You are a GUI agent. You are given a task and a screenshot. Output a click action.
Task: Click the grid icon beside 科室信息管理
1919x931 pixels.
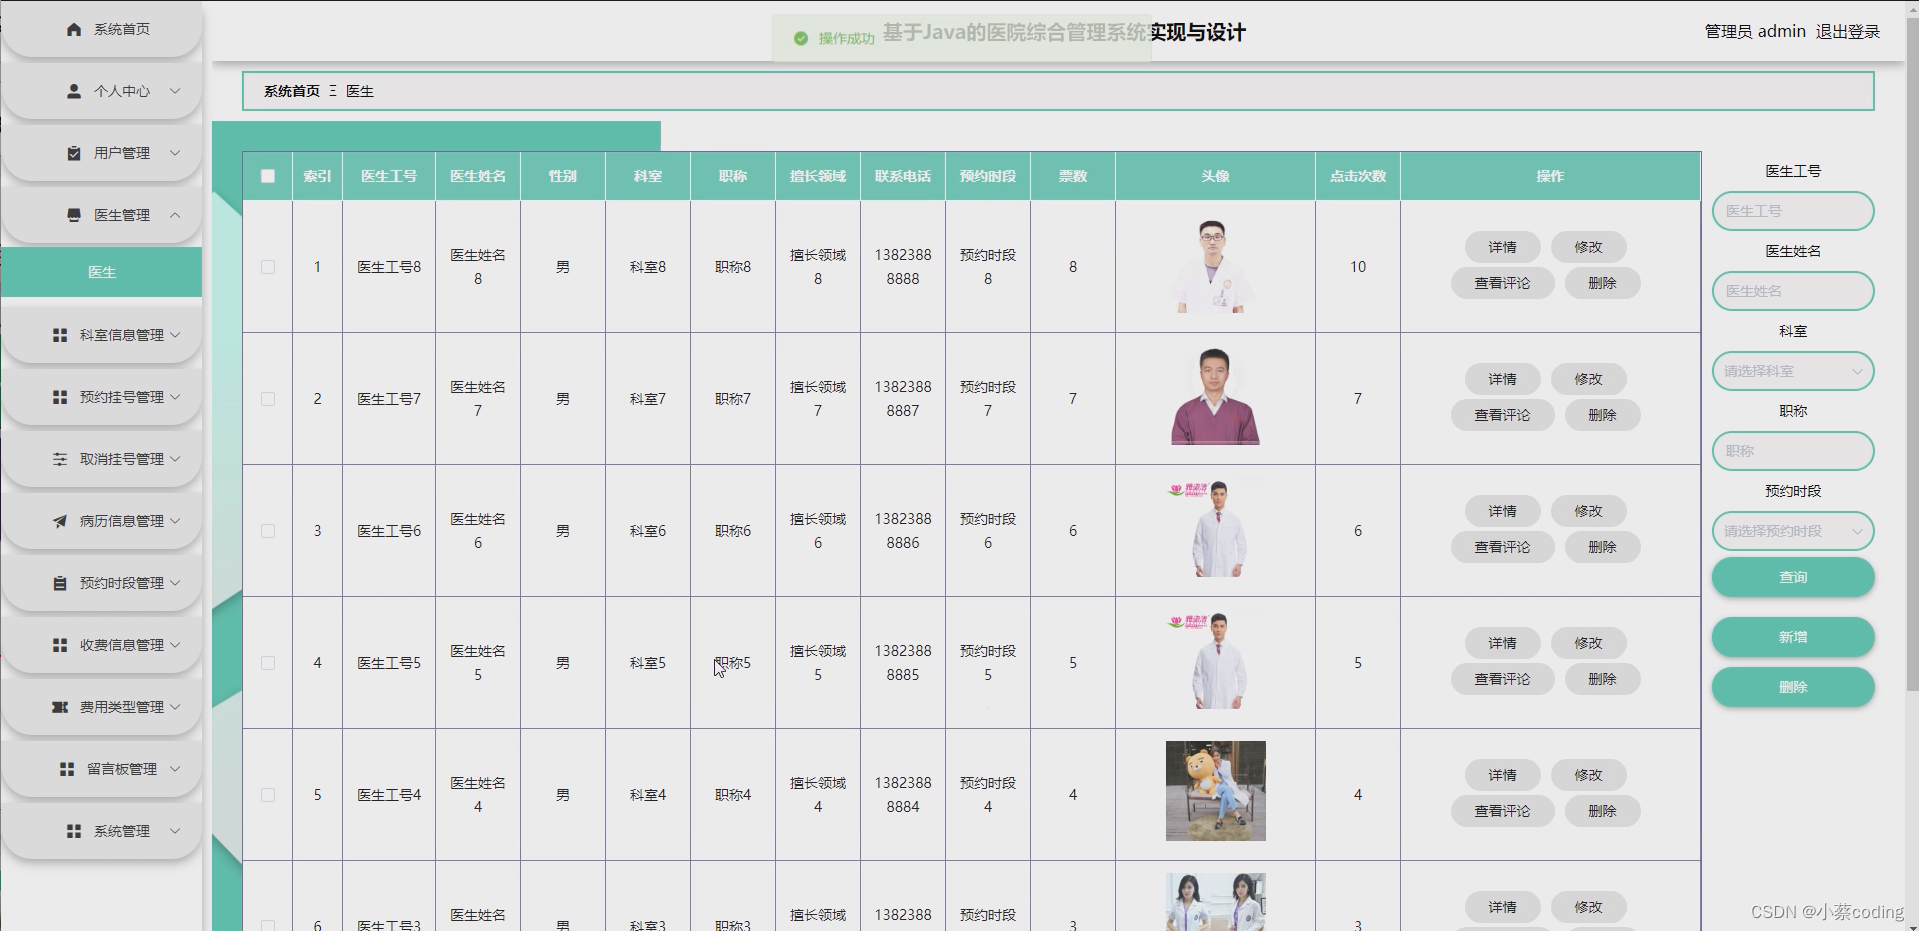coord(60,335)
